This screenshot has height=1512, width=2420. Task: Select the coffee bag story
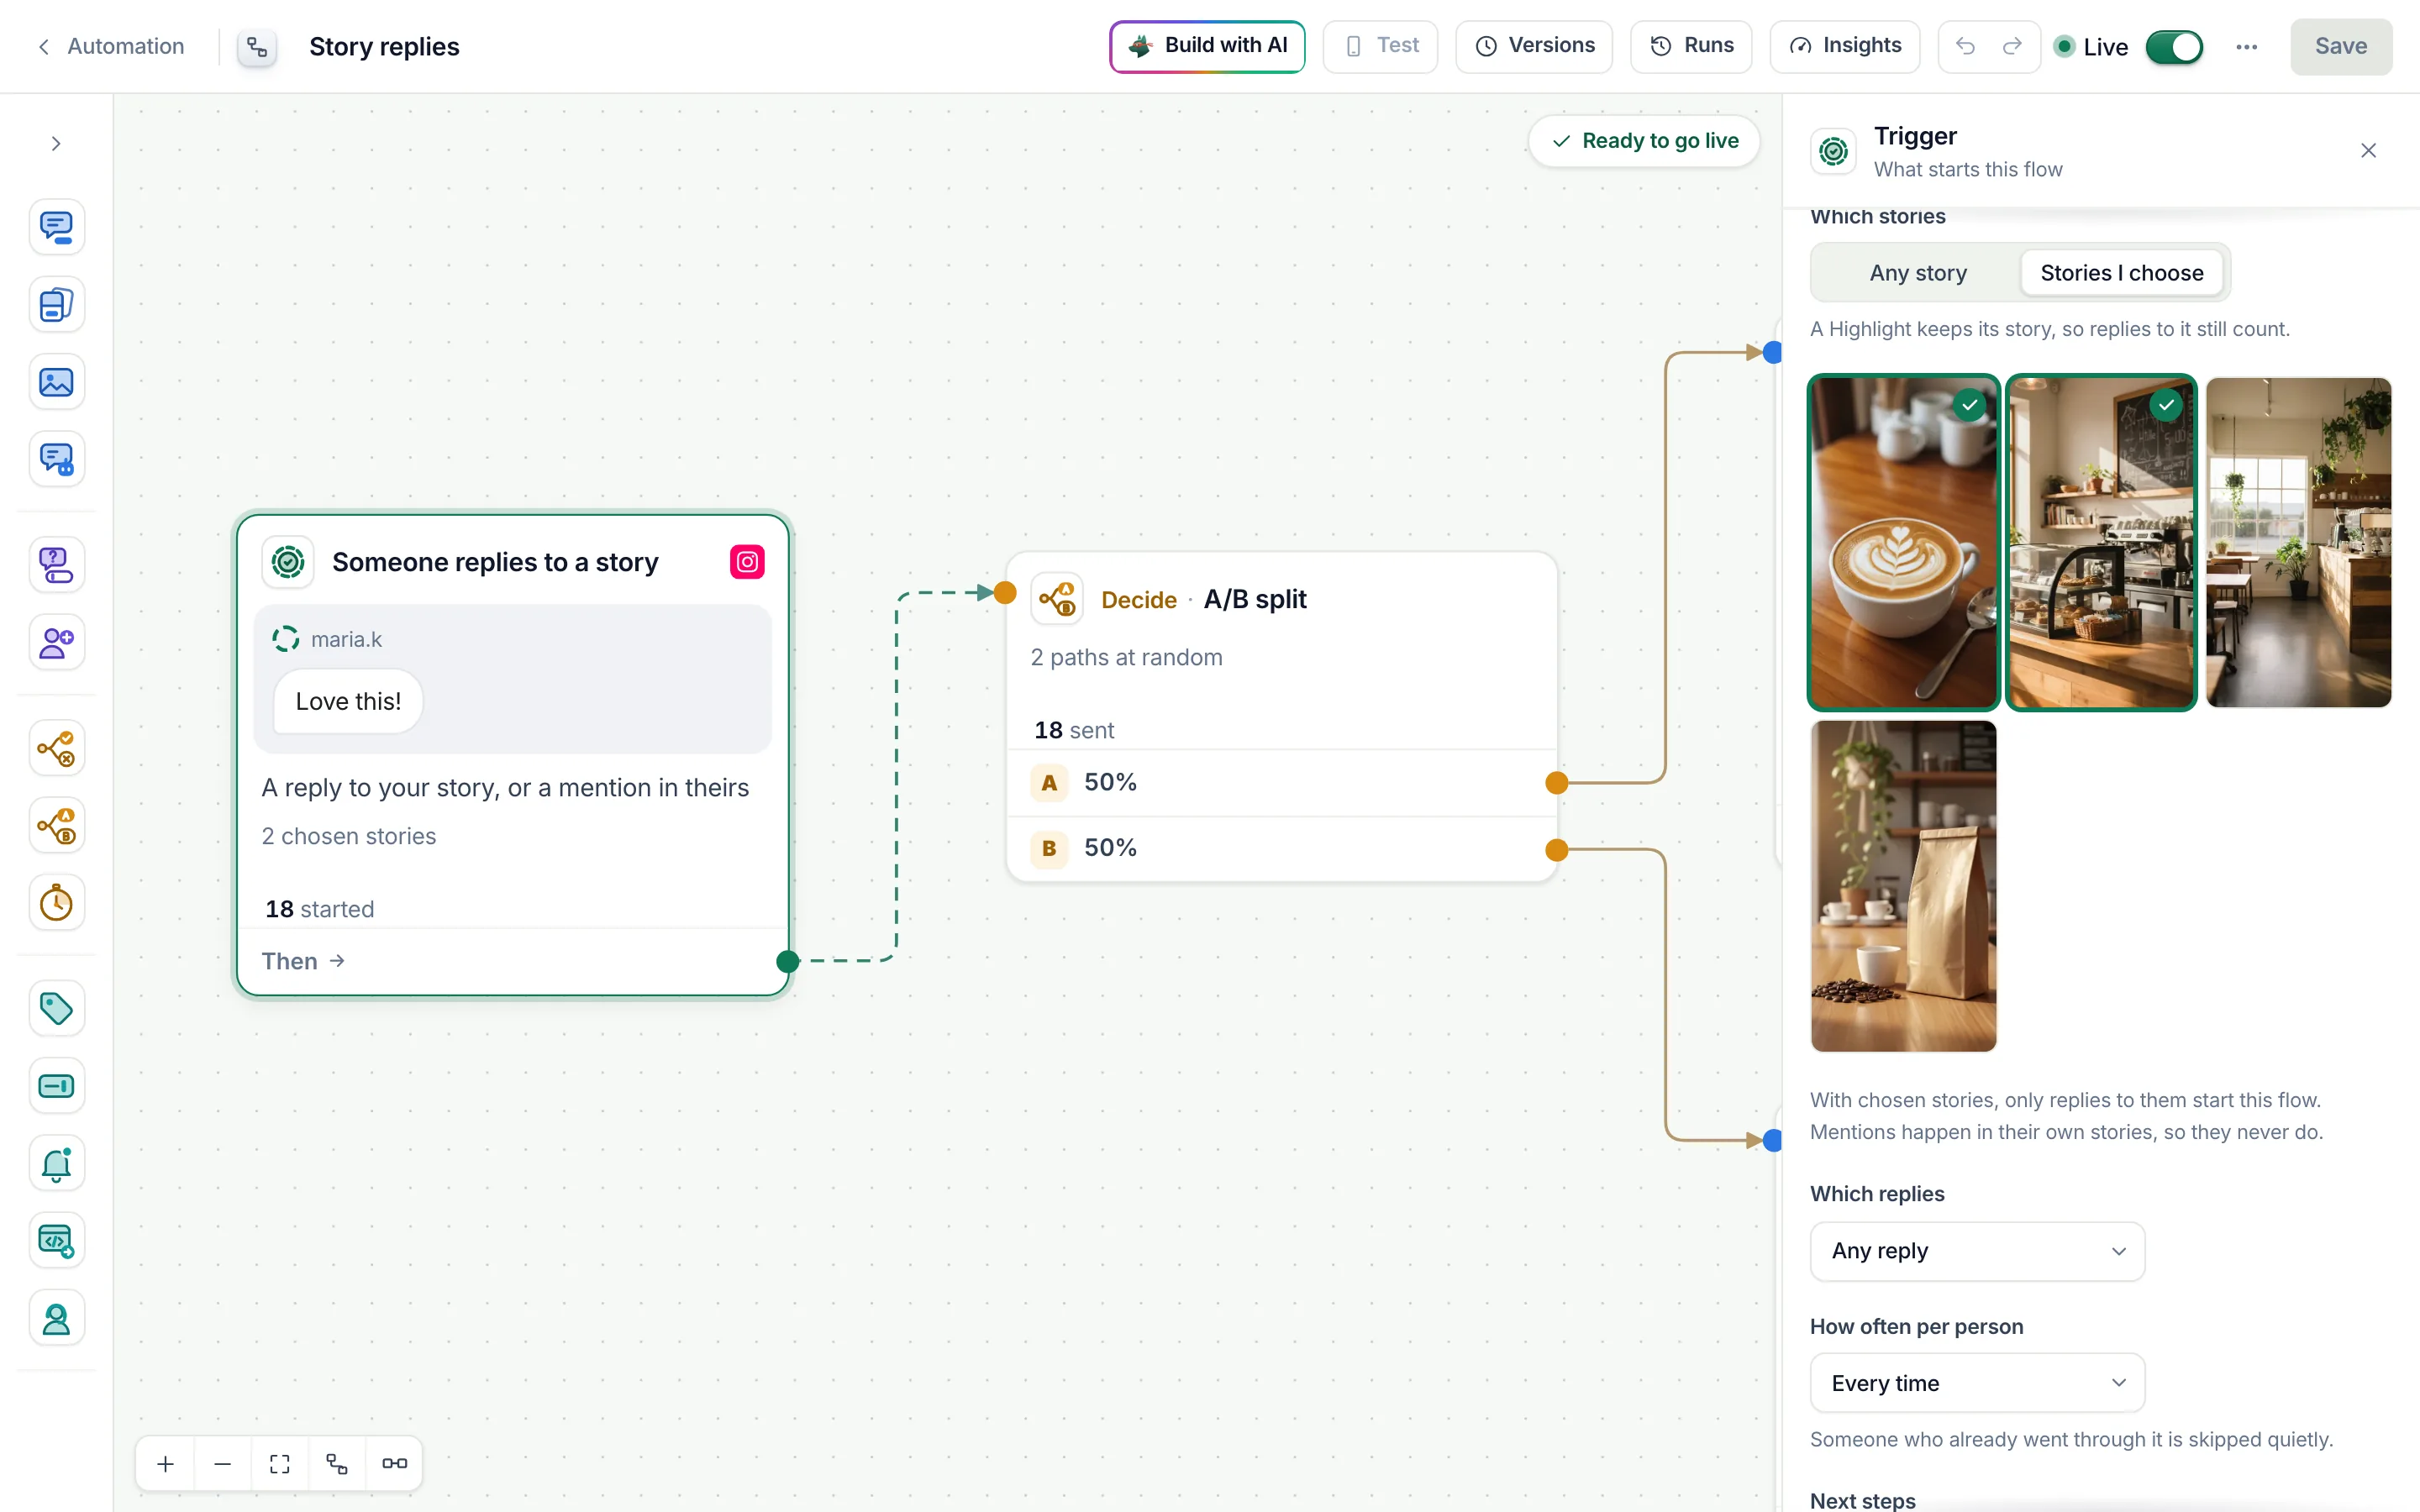[x=1903, y=886]
